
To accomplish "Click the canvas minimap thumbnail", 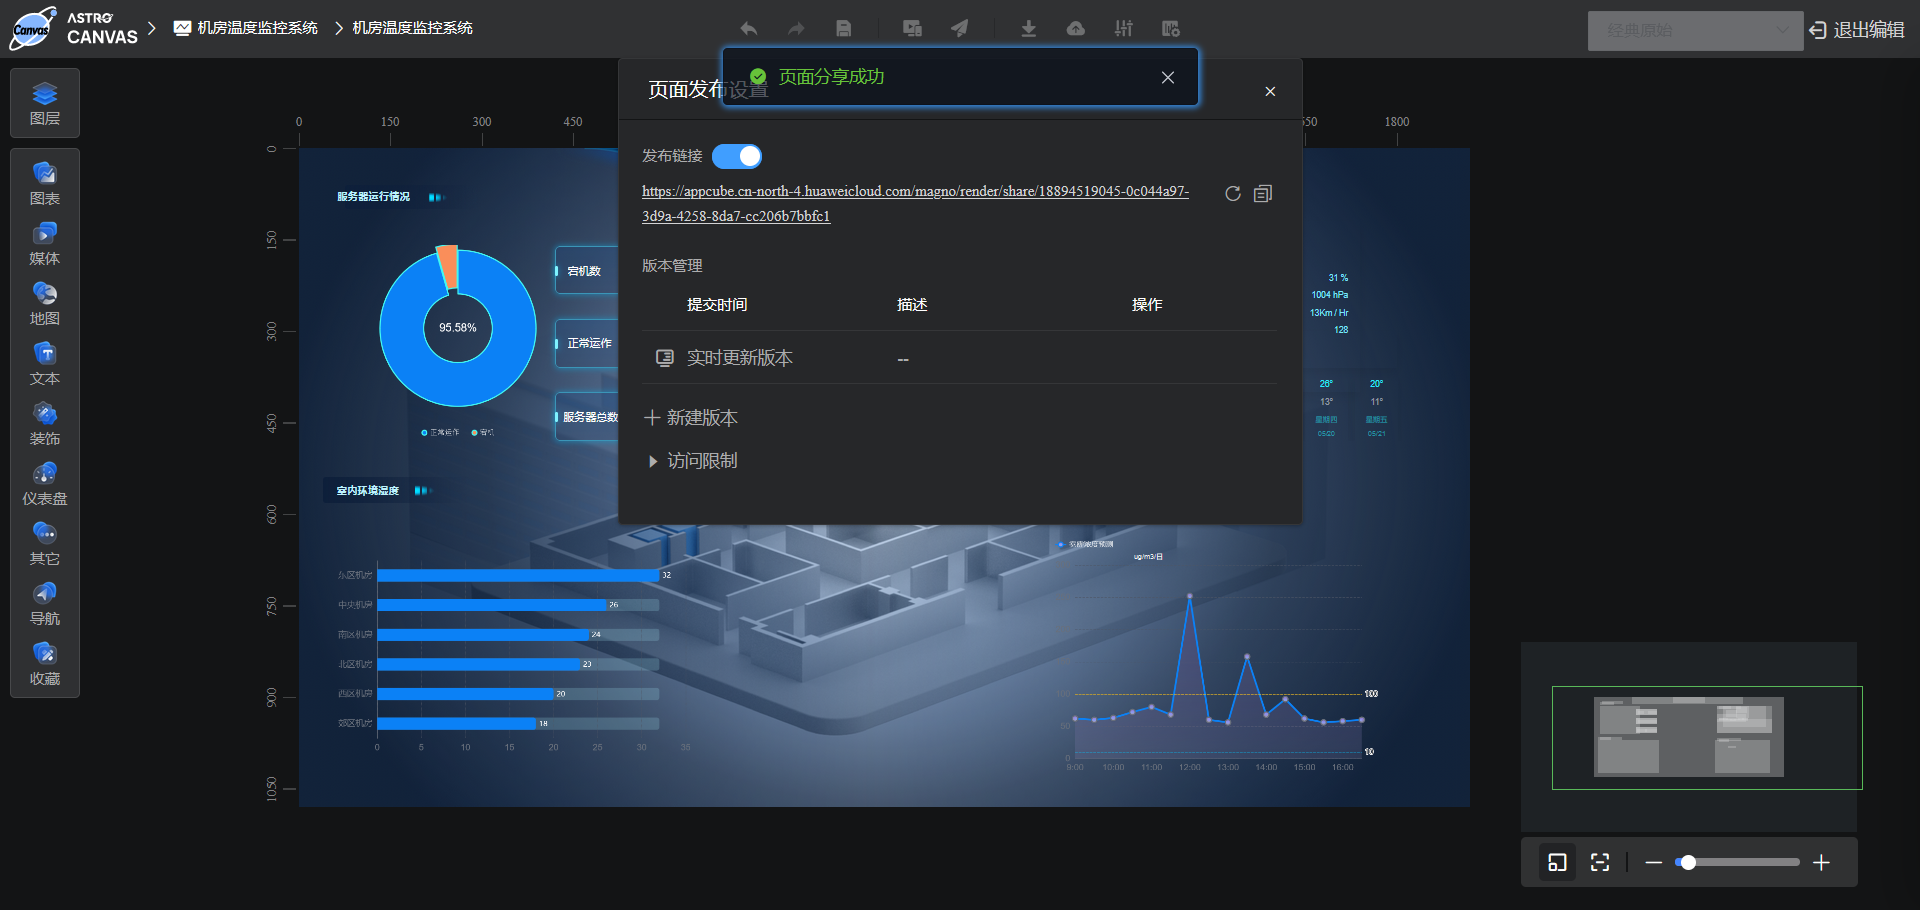I will point(1689,736).
